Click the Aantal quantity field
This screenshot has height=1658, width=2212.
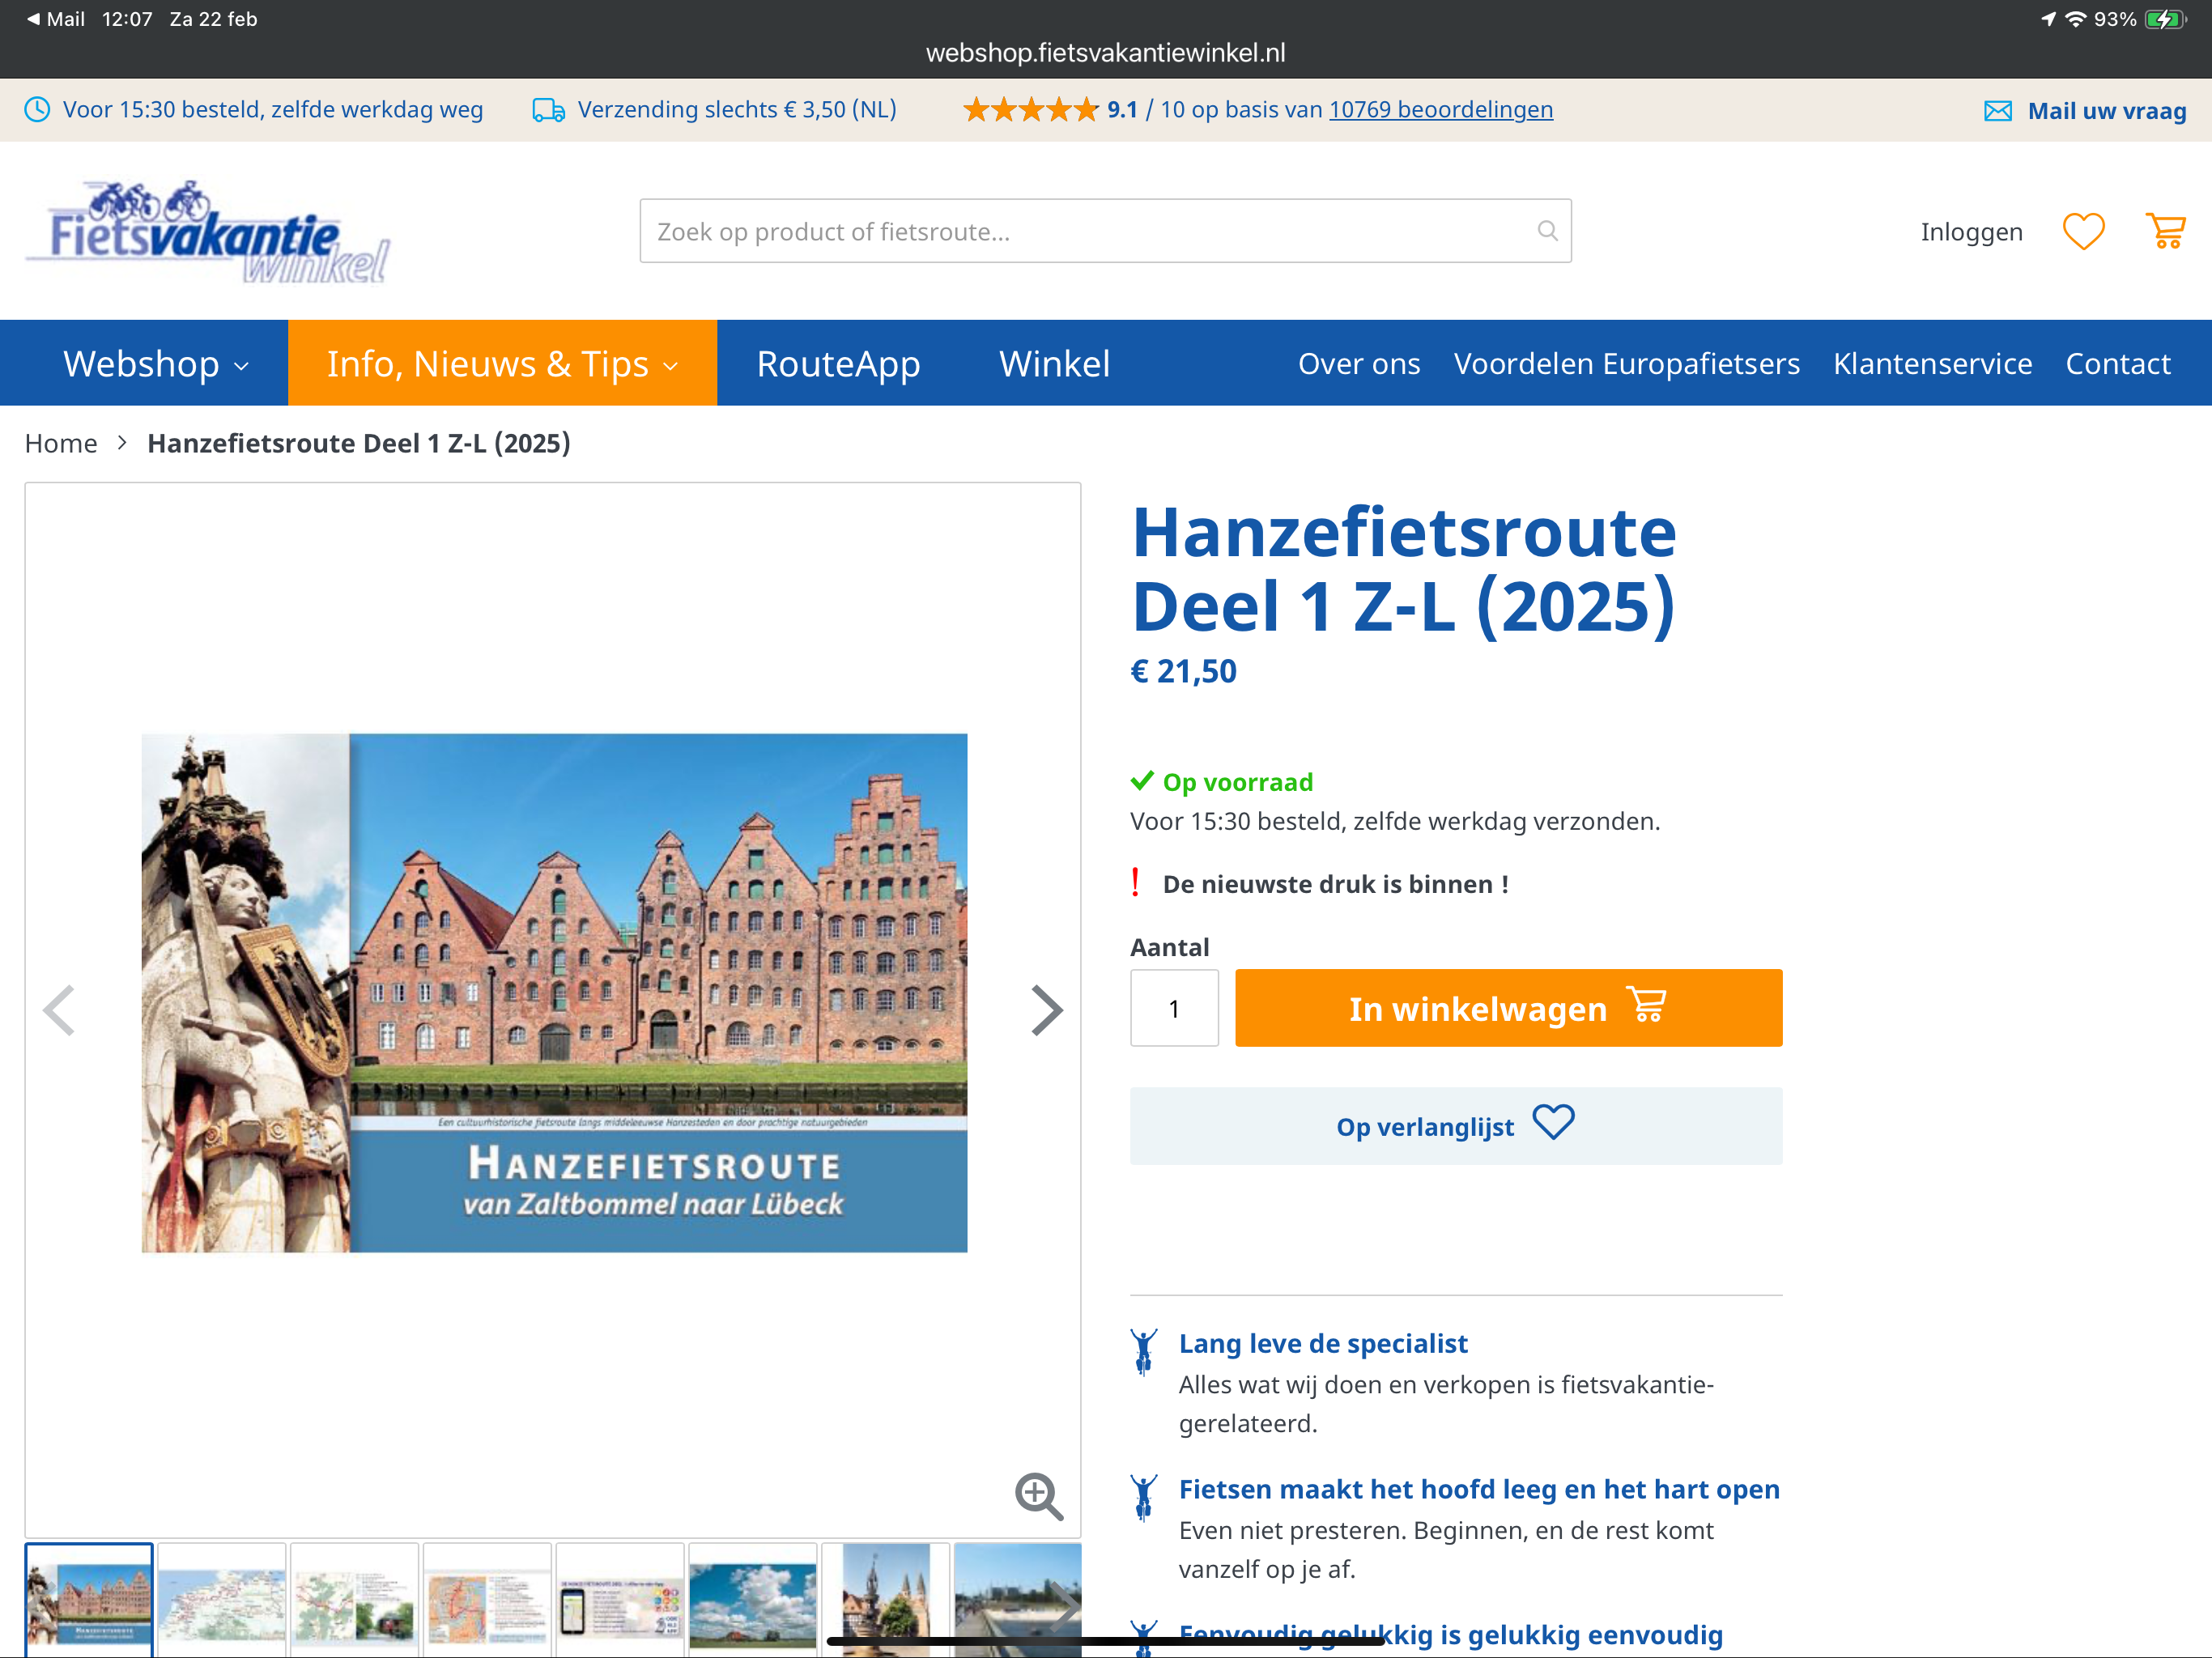[1174, 1008]
